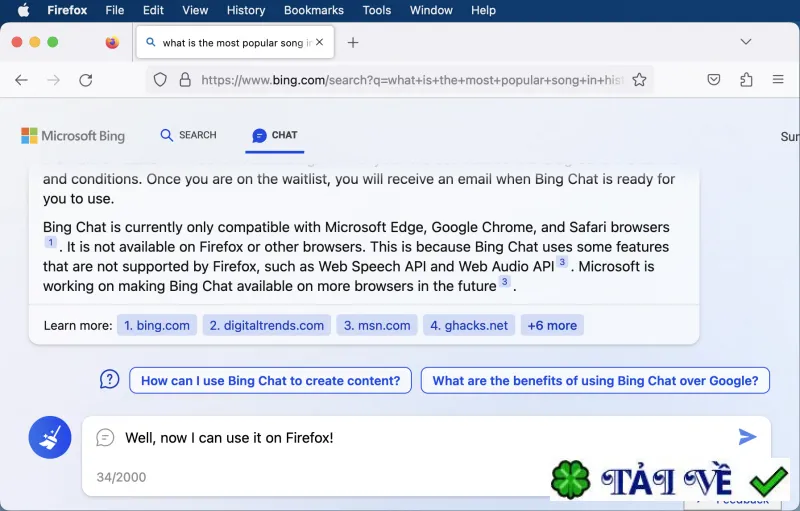The width and height of the screenshot is (800, 511).
Task: Go back to the previous page
Action: [x=21, y=80]
